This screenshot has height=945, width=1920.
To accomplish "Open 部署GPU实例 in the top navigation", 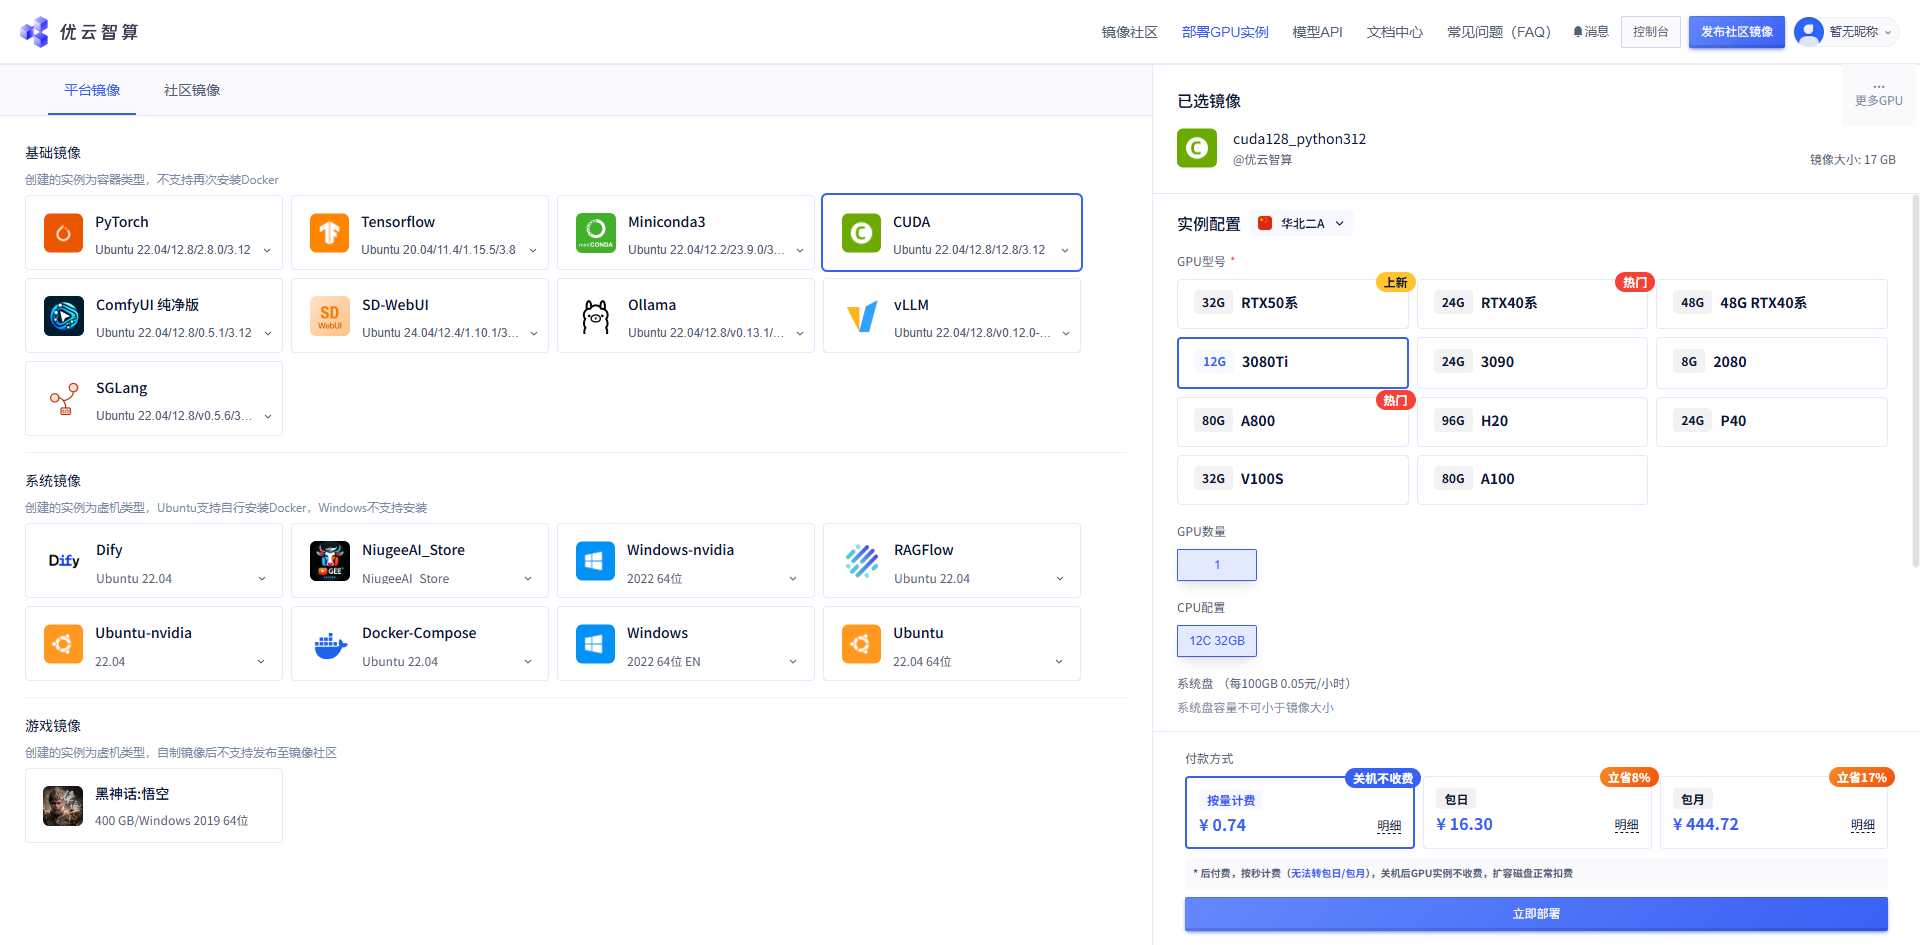I will click(1225, 32).
